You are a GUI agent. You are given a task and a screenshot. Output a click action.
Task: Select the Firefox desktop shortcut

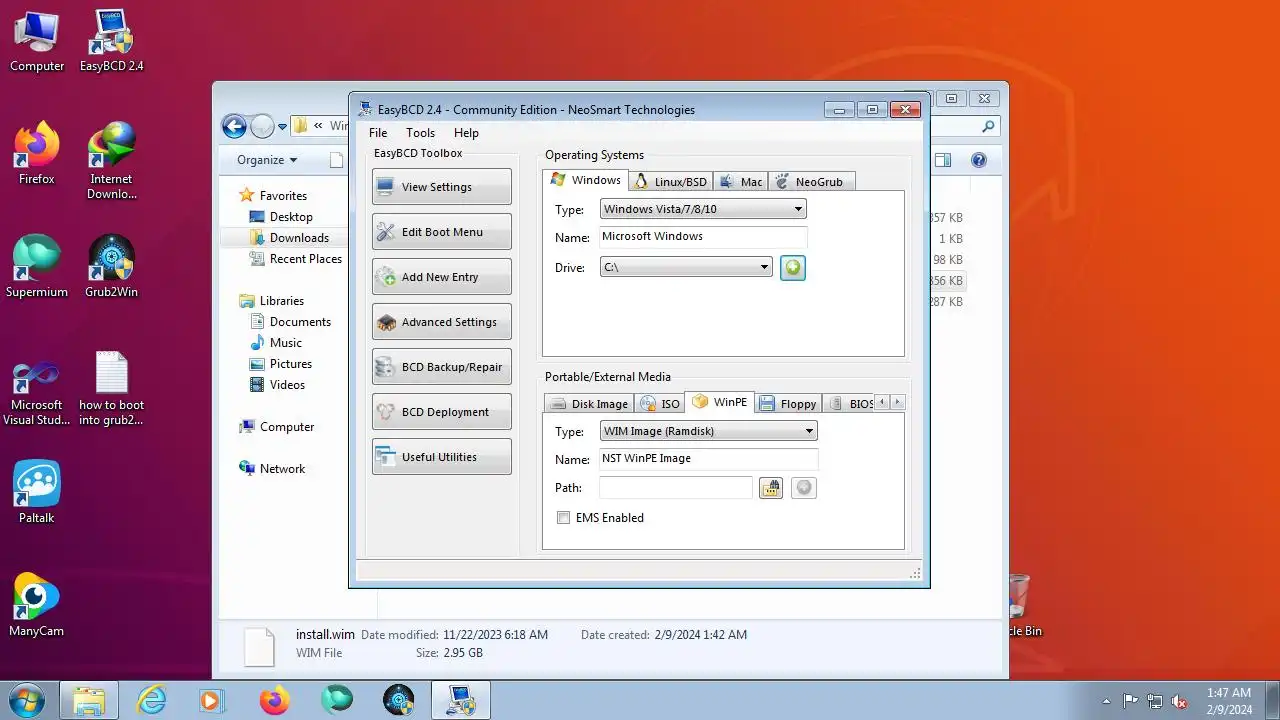37,154
